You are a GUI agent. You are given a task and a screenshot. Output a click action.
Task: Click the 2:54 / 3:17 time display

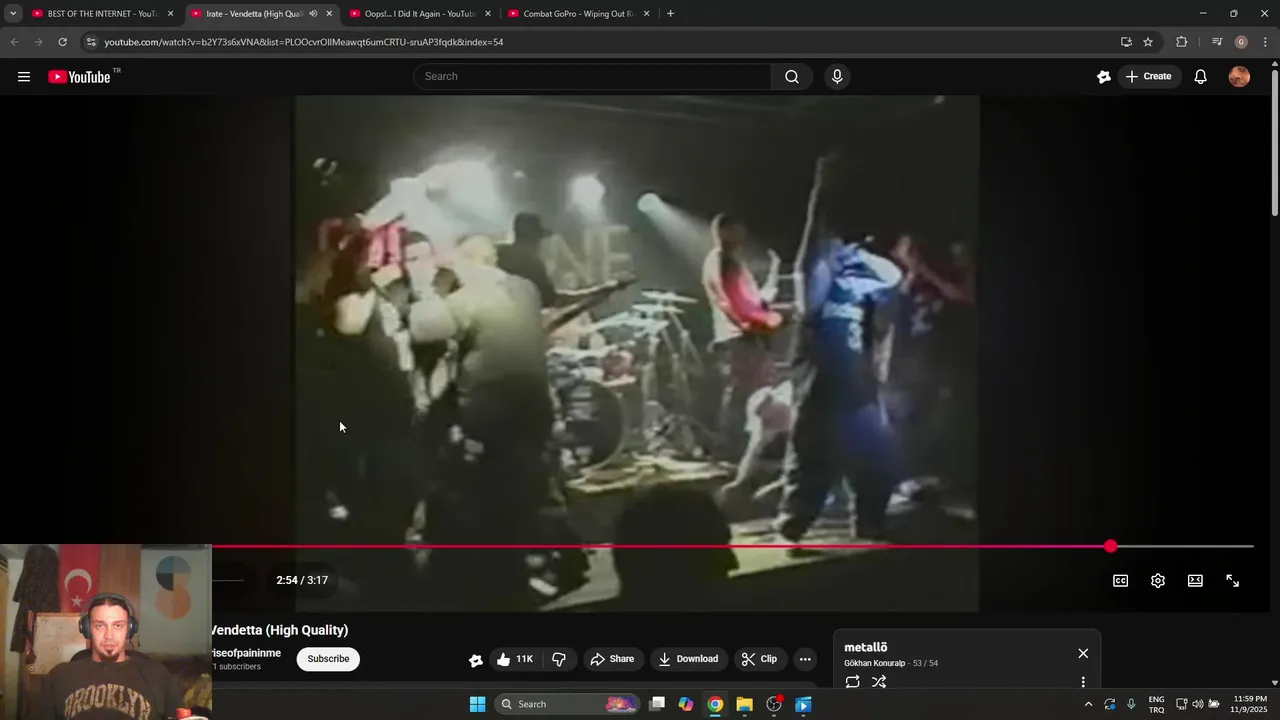click(x=302, y=580)
